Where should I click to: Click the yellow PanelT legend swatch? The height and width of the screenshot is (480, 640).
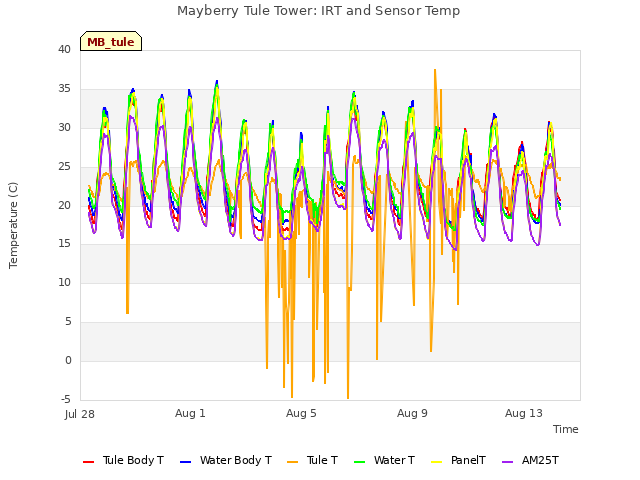[437, 462]
